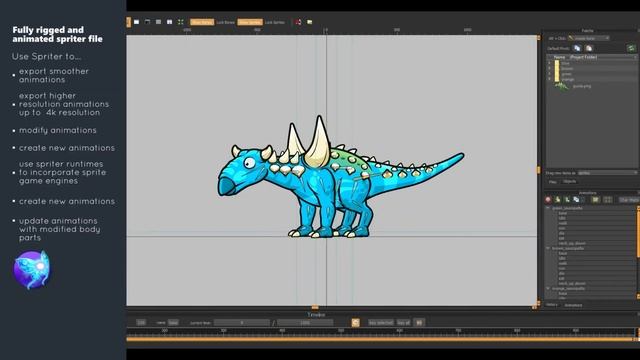Click the animation length field in the Timeline
This screenshot has height=360, width=640.
pos(305,322)
